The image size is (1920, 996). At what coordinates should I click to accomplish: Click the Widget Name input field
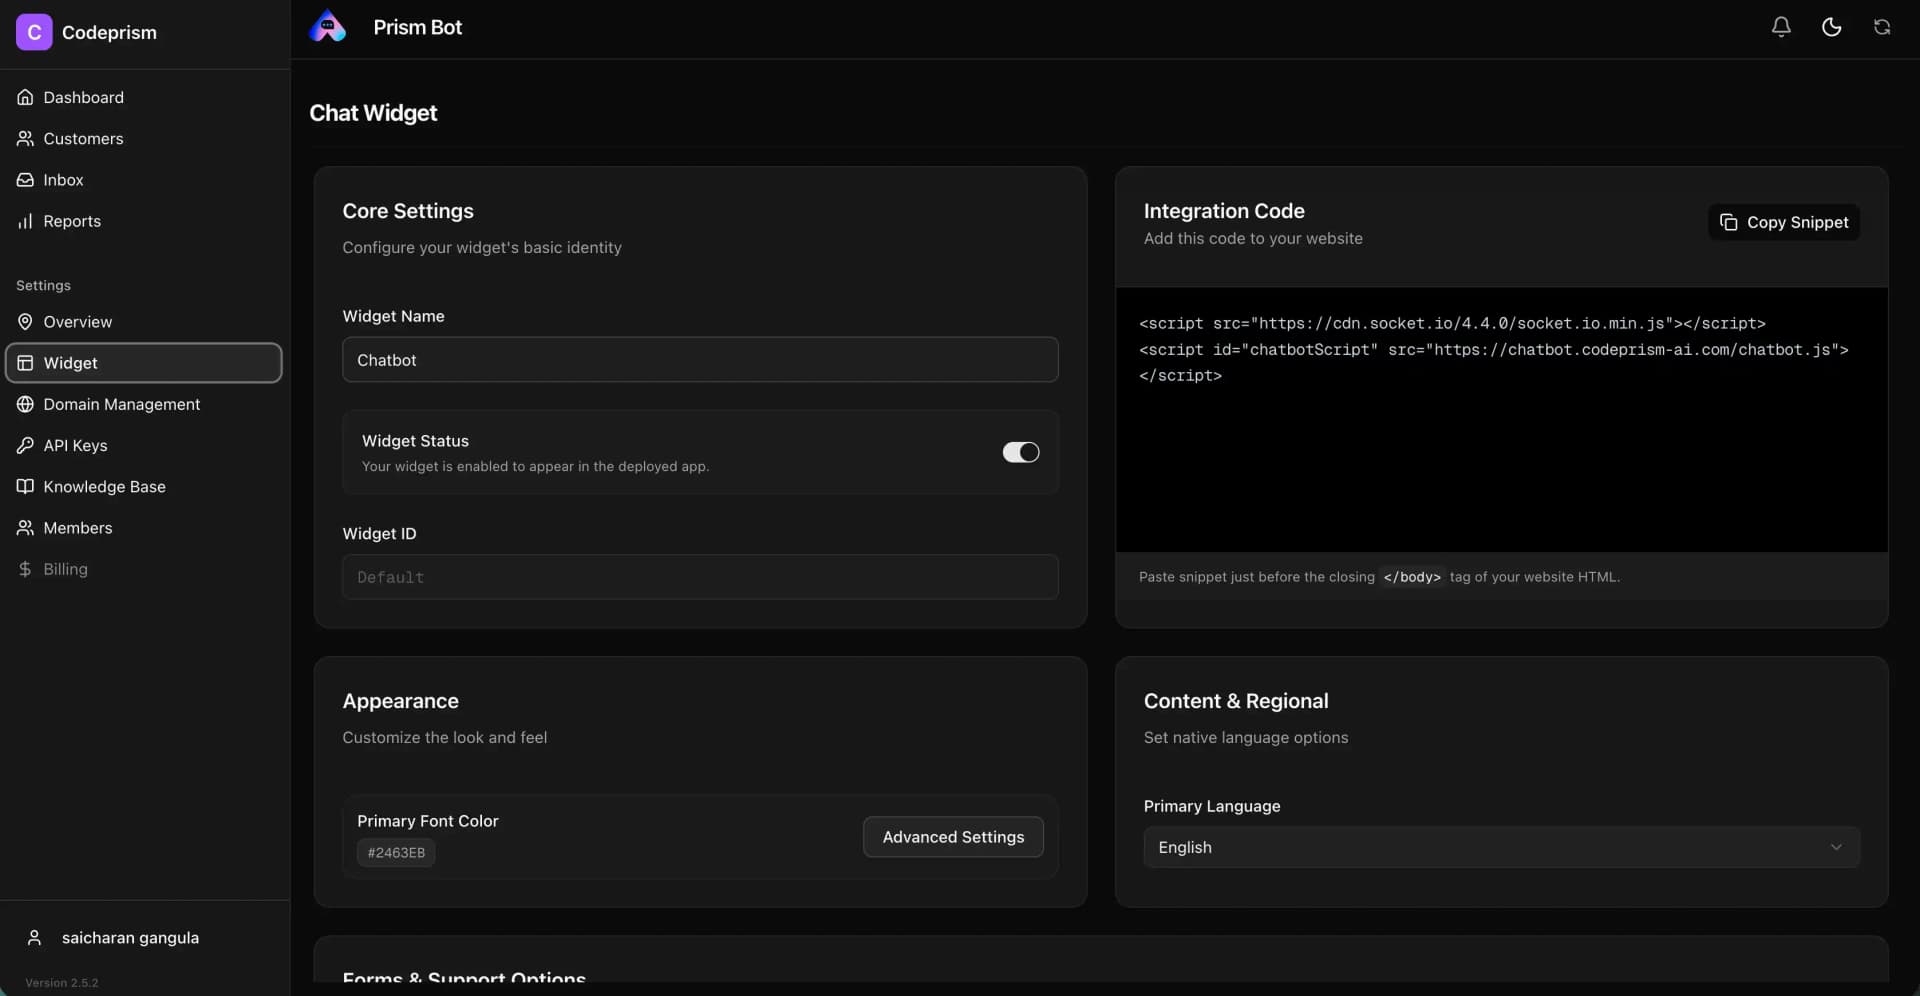699,359
